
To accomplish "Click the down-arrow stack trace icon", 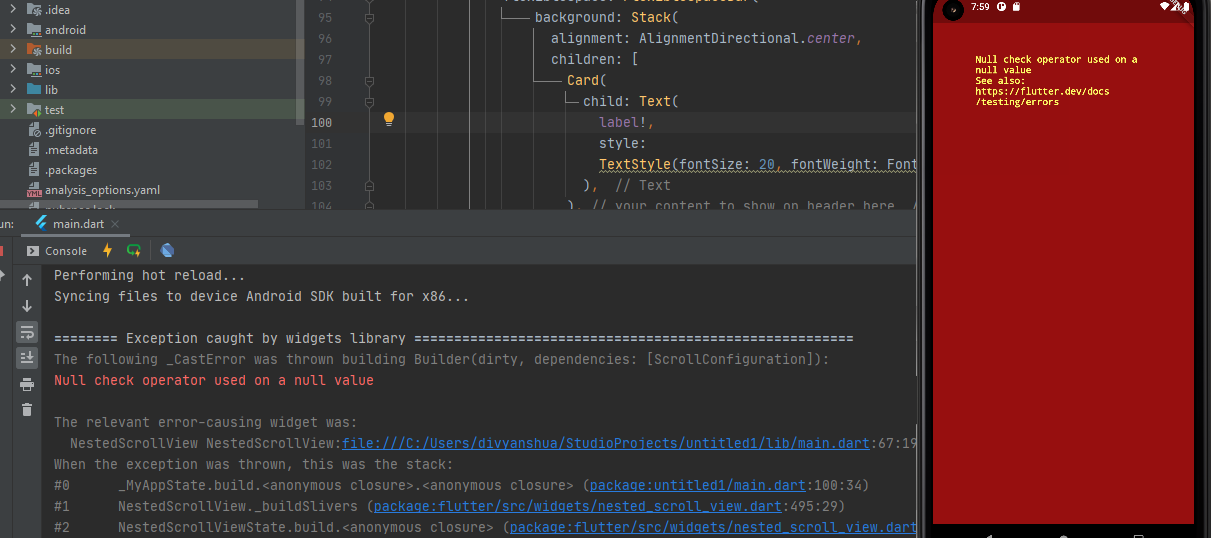I will [27, 306].
